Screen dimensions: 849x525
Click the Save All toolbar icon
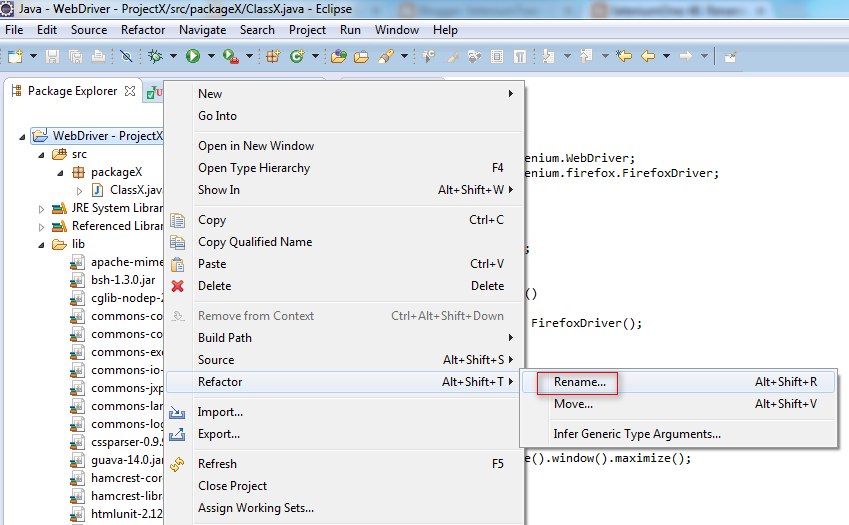click(75, 56)
